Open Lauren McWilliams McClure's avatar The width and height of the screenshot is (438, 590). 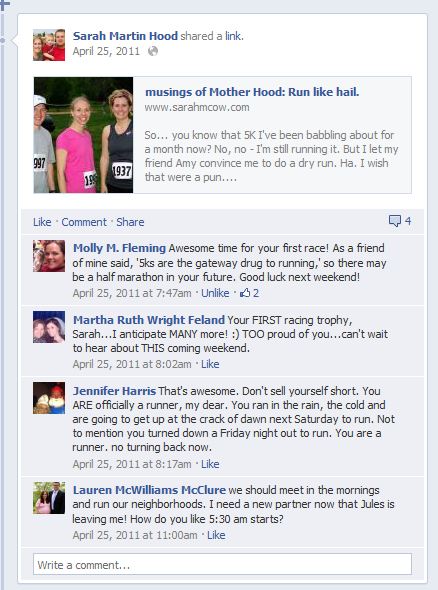pos(49,497)
